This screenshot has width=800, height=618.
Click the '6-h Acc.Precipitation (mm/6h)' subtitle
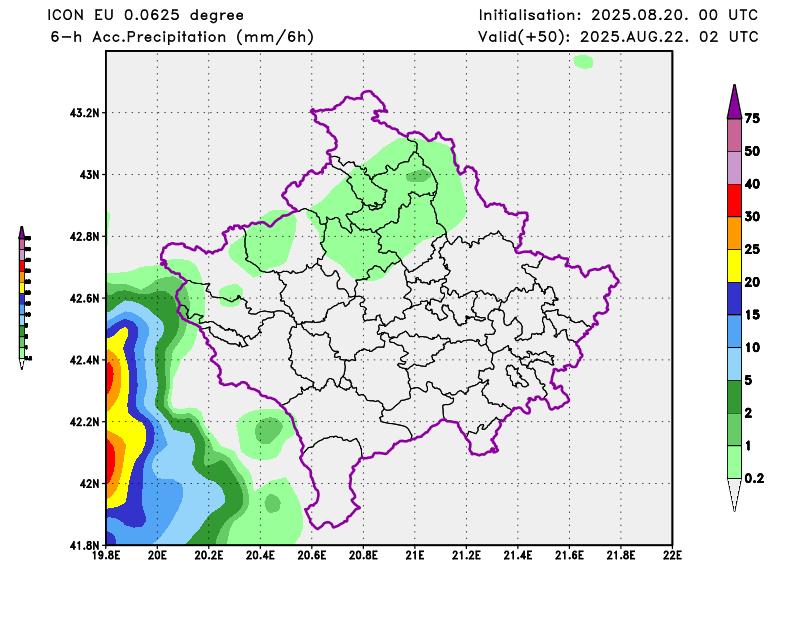tap(182, 37)
